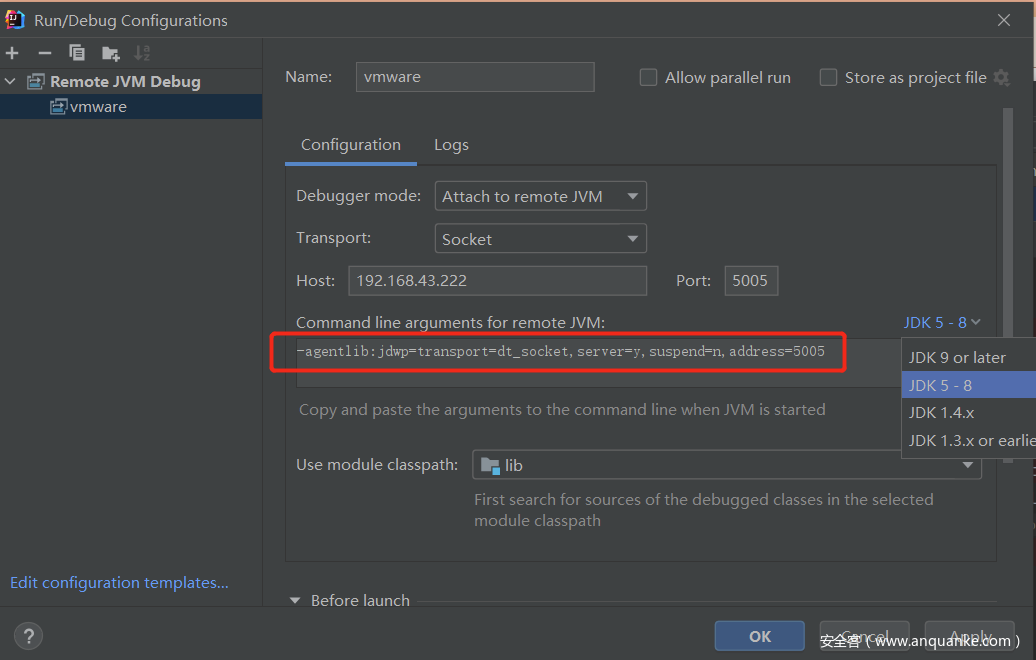The height and width of the screenshot is (660, 1036).
Task: Choose JDK 9 or later from list
Action: coord(957,358)
